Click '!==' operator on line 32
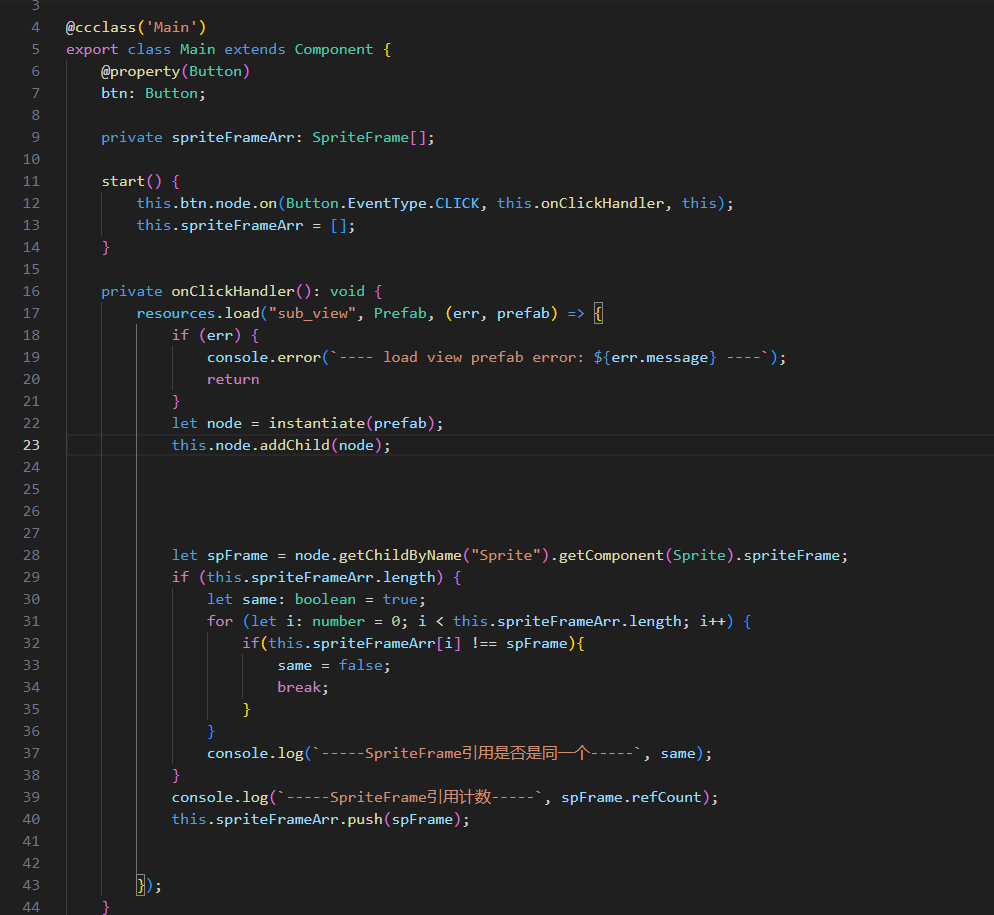Screen dimensions: 994x915 [484, 643]
